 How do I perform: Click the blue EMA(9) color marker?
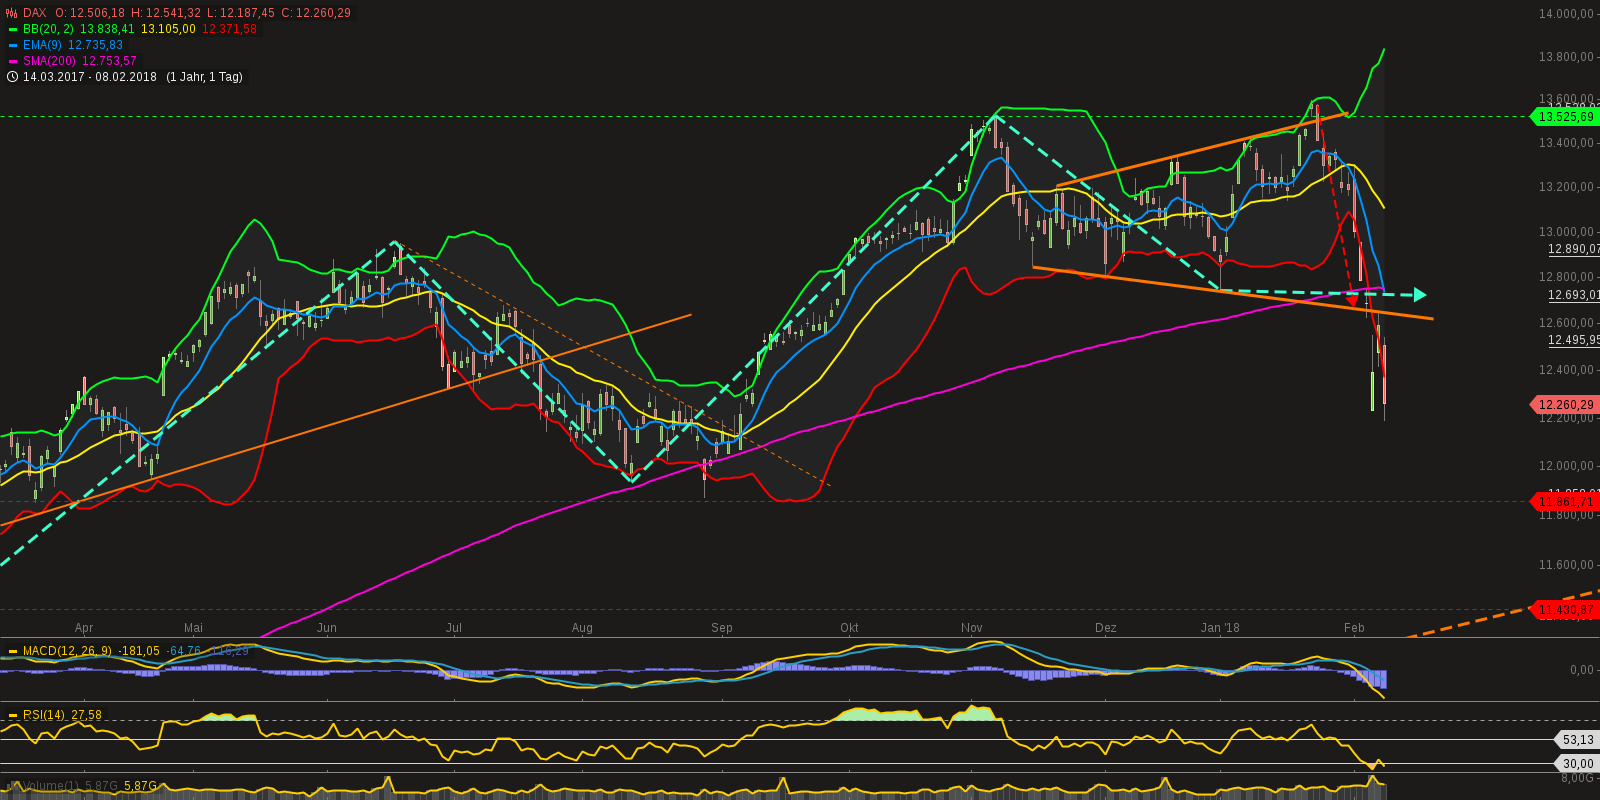click(12, 45)
